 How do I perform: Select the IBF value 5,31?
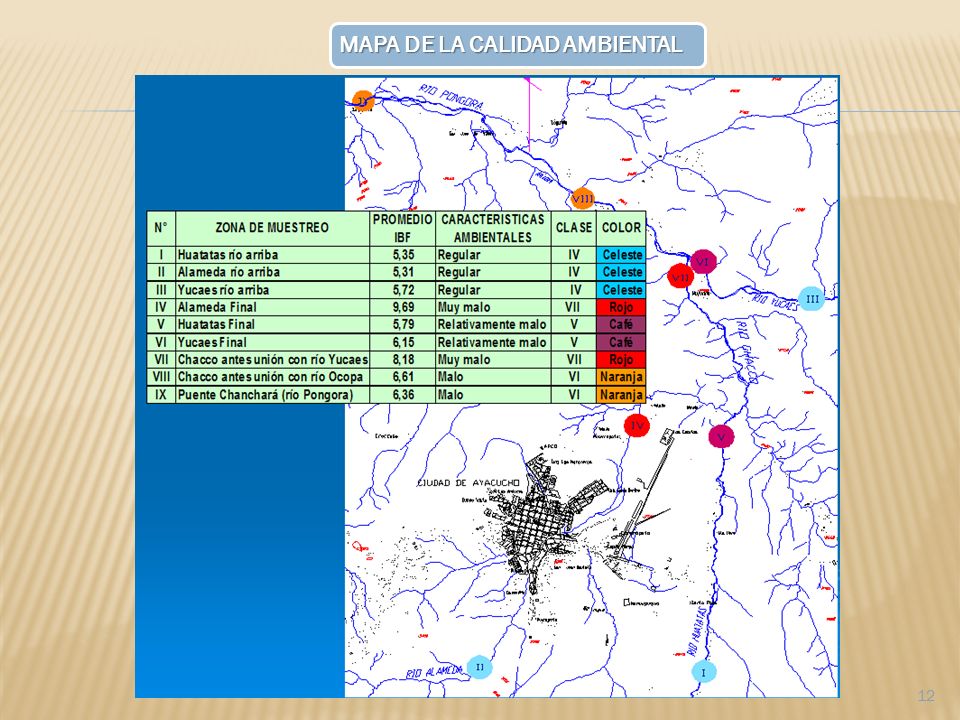pos(402,272)
